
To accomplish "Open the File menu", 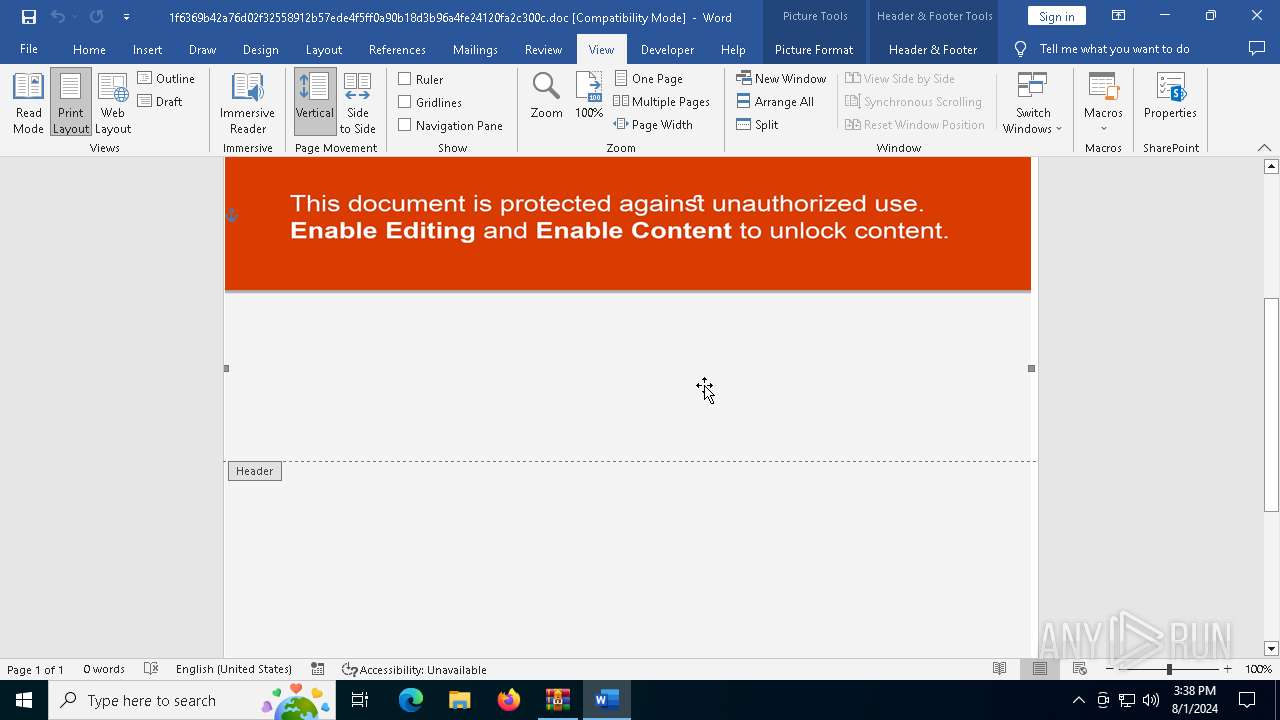I will click(29, 49).
